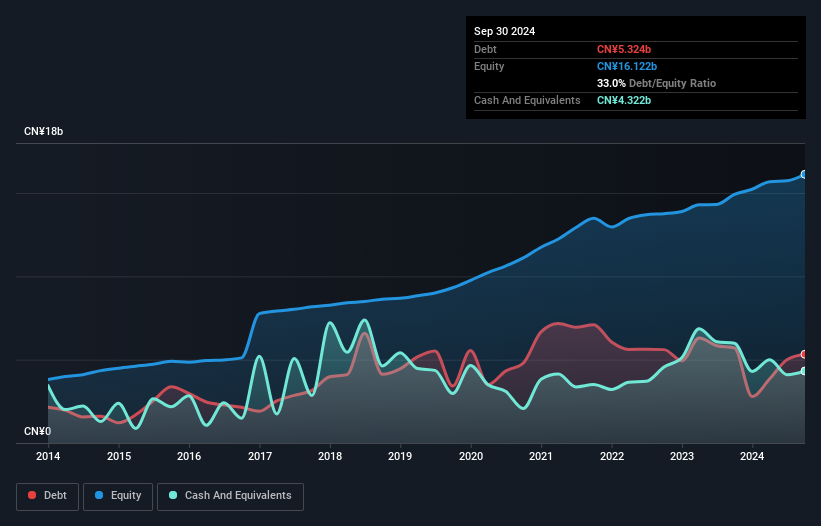Toggle the Equity series legend button

(x=118, y=496)
